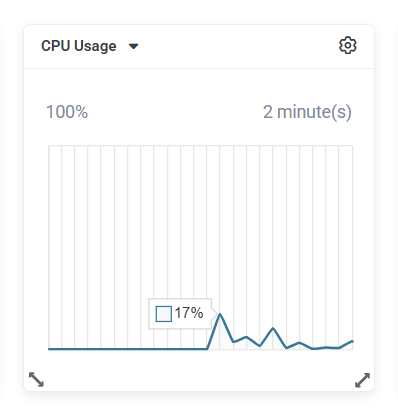This screenshot has height=417, width=398.
Task: Click the 2 minute(s) time range label
Action: pos(307,112)
